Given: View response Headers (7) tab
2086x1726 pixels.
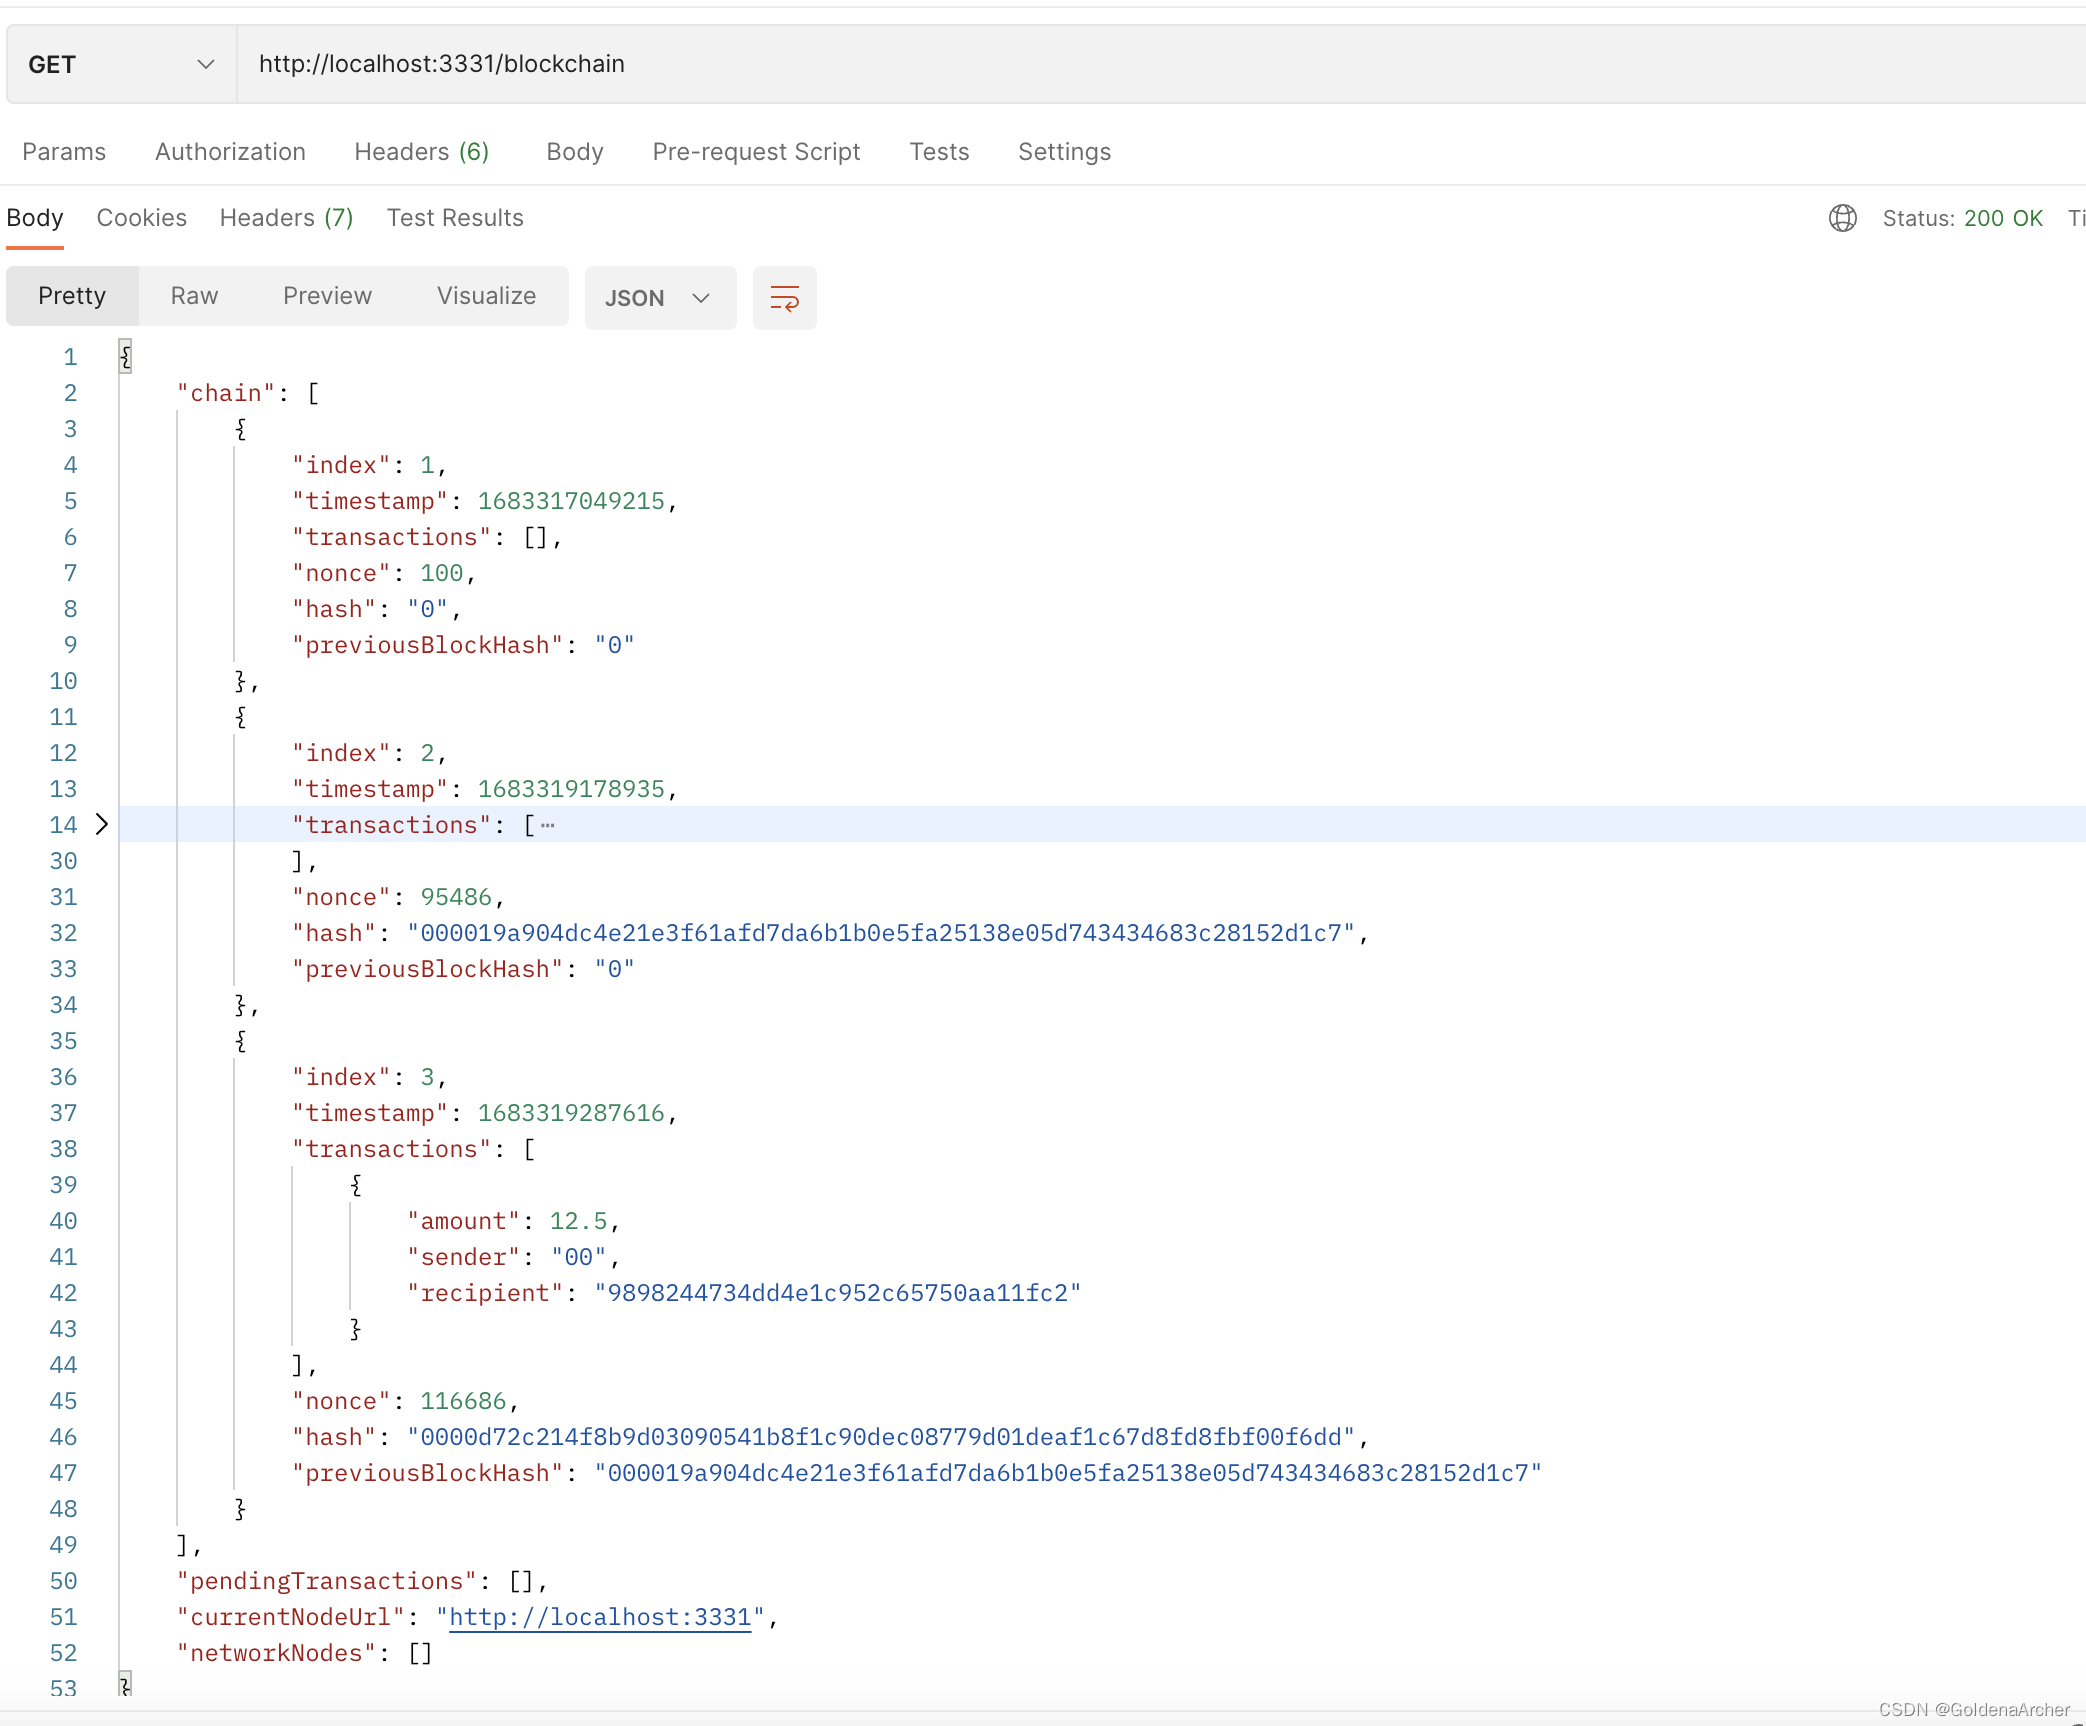Looking at the screenshot, I should coord(286,218).
